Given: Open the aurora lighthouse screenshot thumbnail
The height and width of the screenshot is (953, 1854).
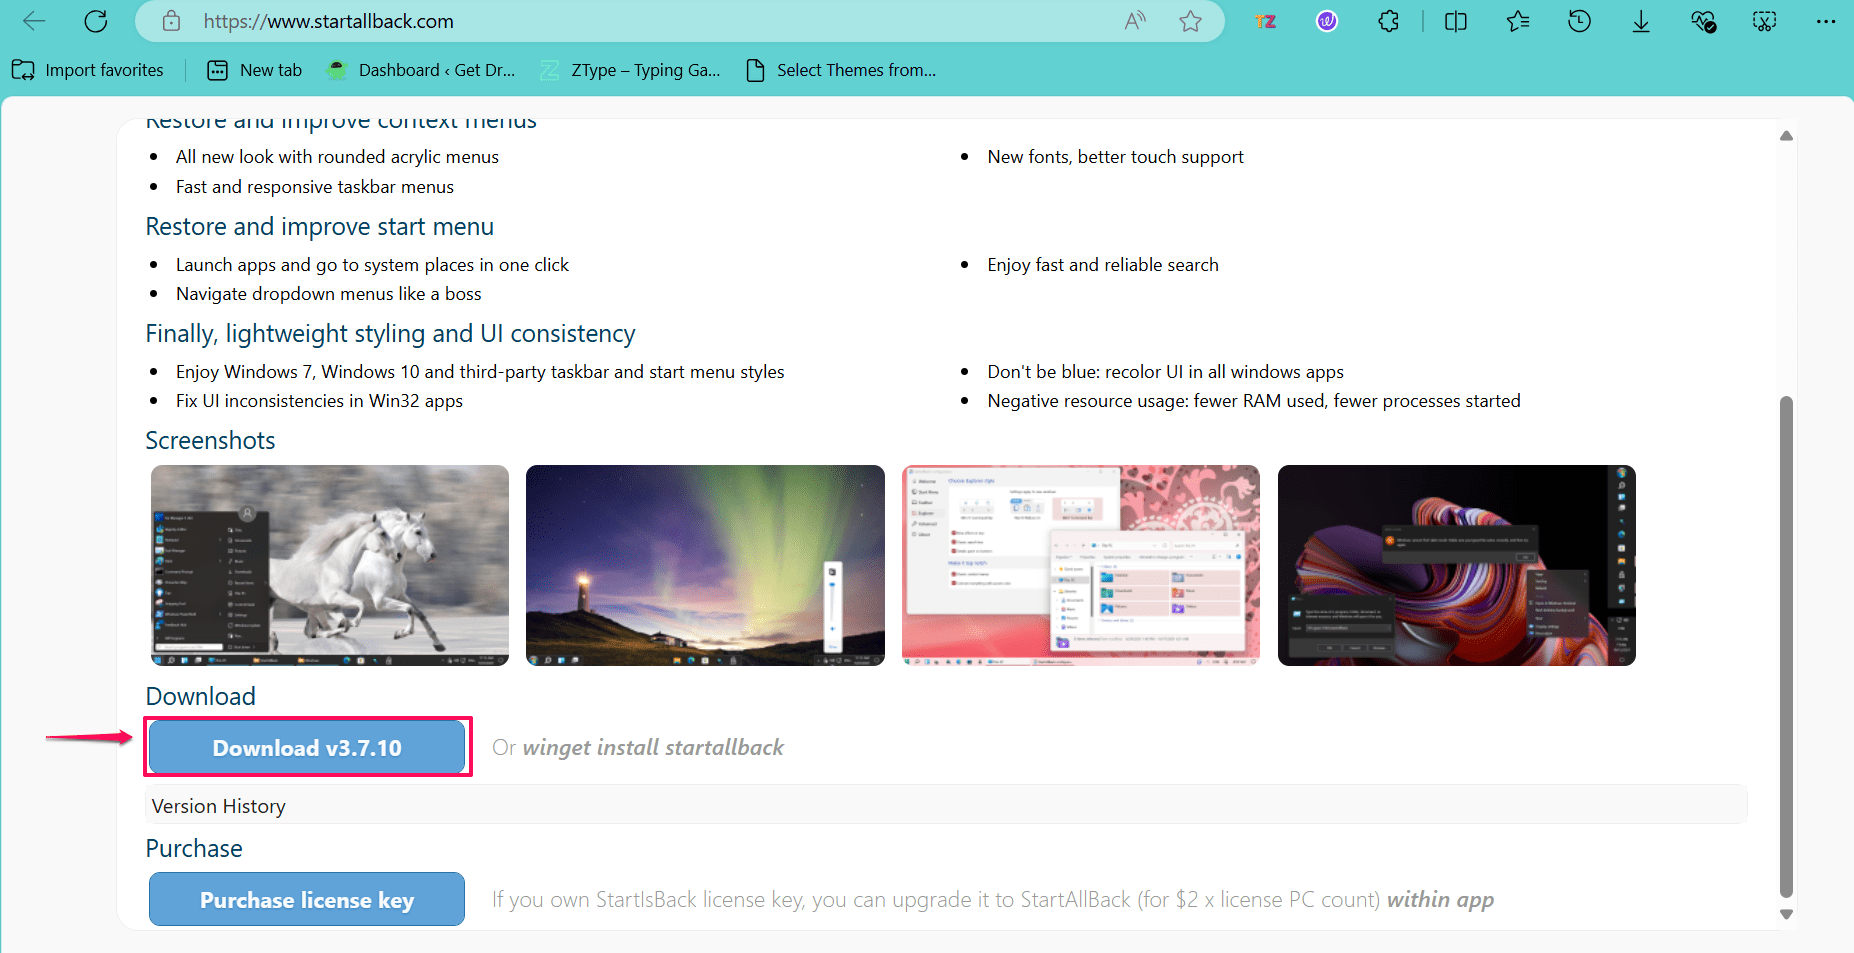Looking at the screenshot, I should coord(705,565).
